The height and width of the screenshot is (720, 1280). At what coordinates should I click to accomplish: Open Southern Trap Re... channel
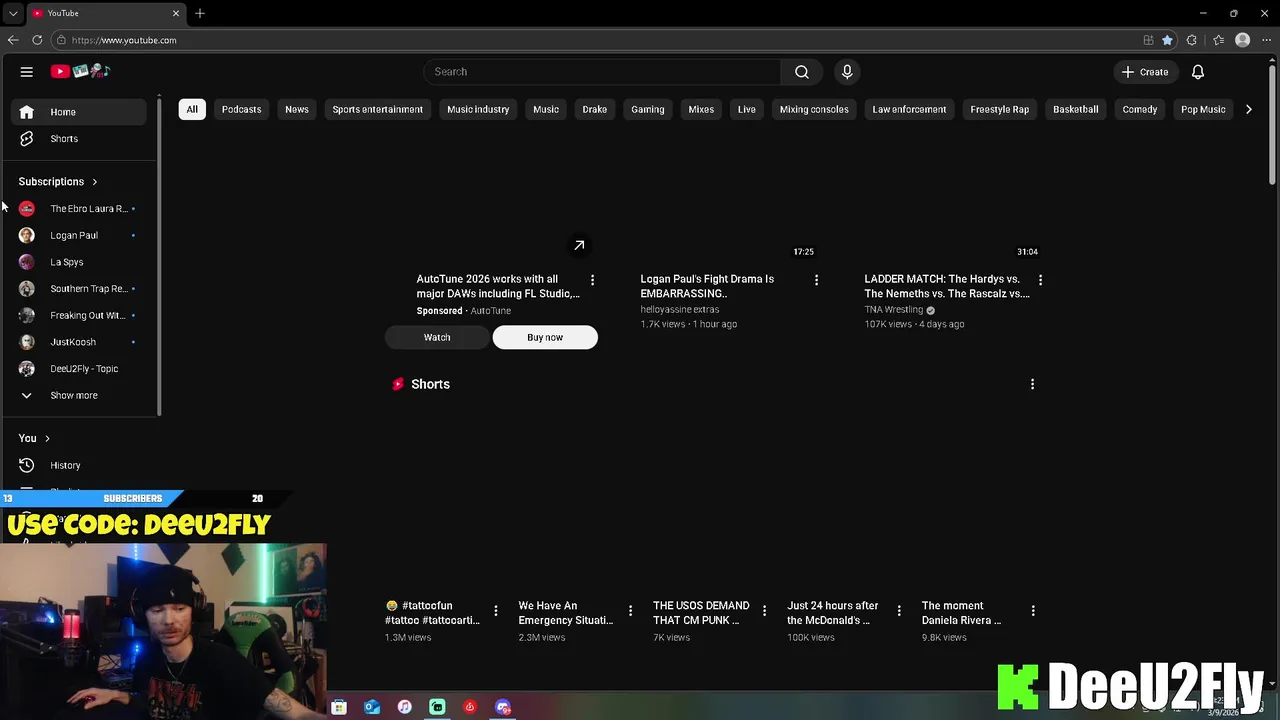click(x=80, y=288)
